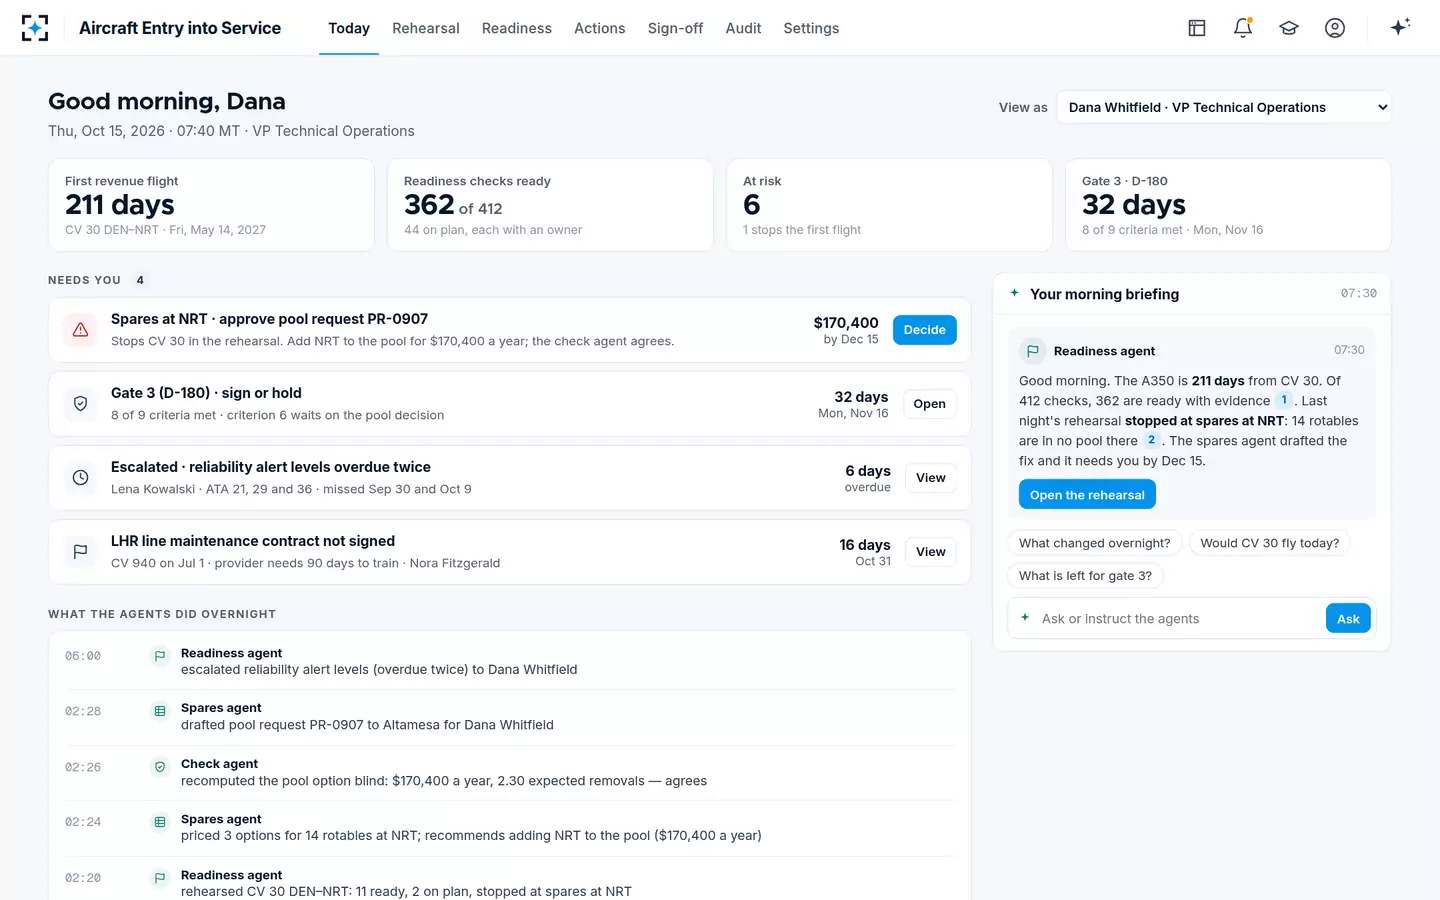
Task: Open the Audit tab
Action: [743, 28]
